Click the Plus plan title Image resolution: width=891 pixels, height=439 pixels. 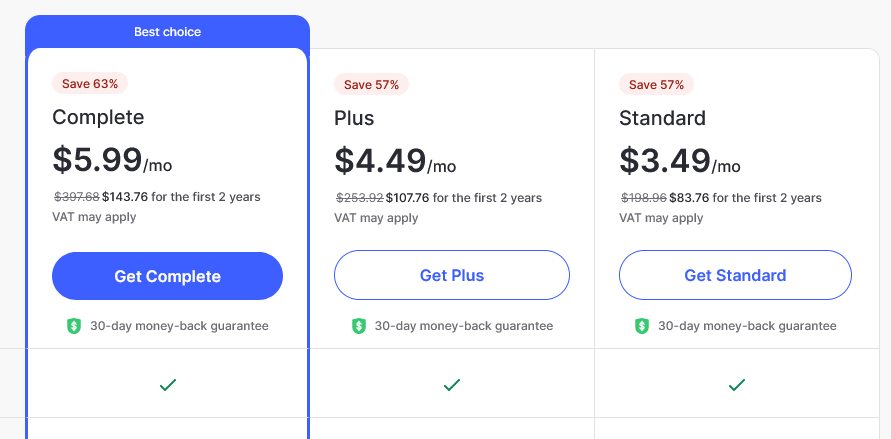(354, 118)
